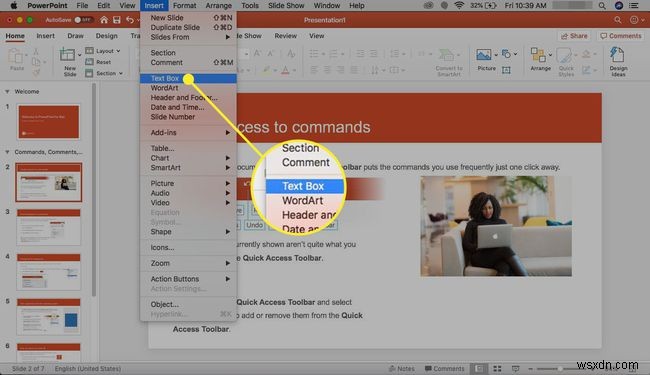Screen dimensions: 650x375
Task: Collapse the Welcome section in slide panel
Action: point(7,91)
